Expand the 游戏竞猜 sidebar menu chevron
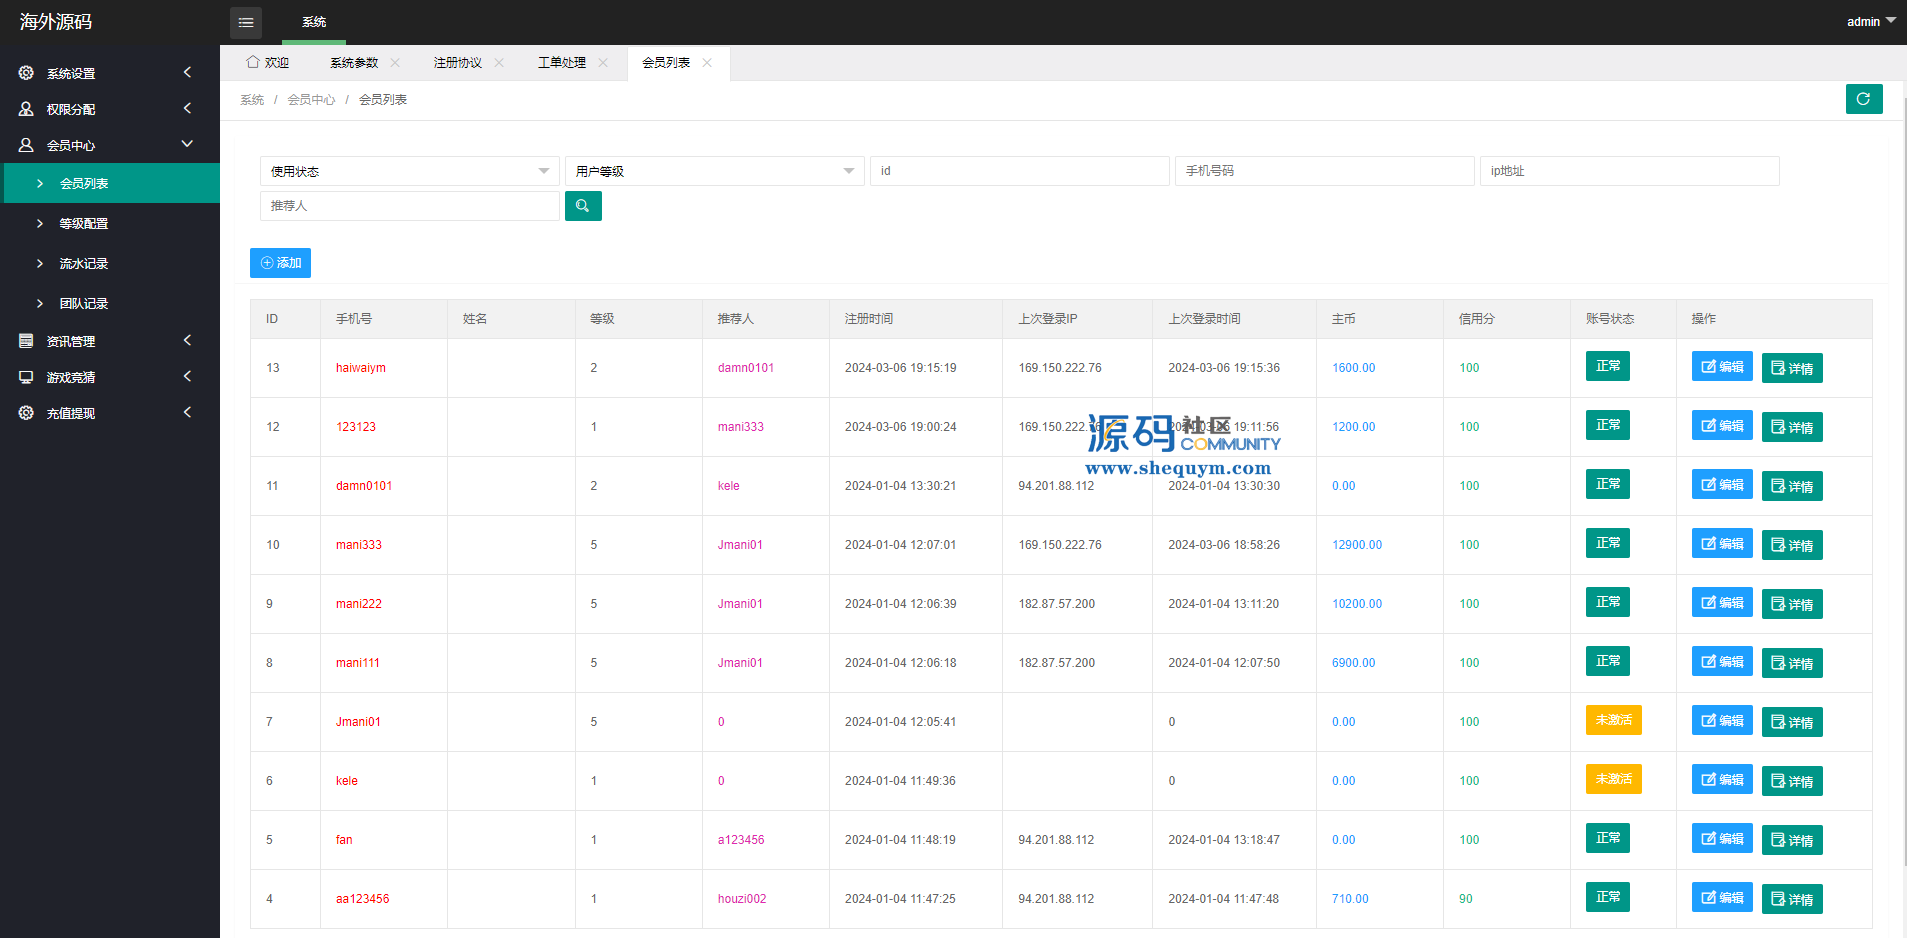Viewport: 1907px width, 938px height. tap(187, 376)
